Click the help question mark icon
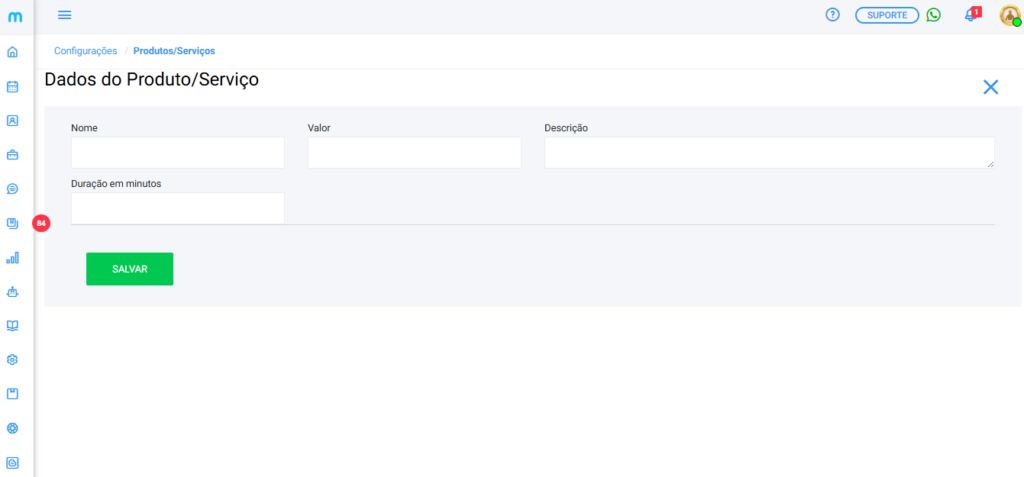 (x=832, y=15)
